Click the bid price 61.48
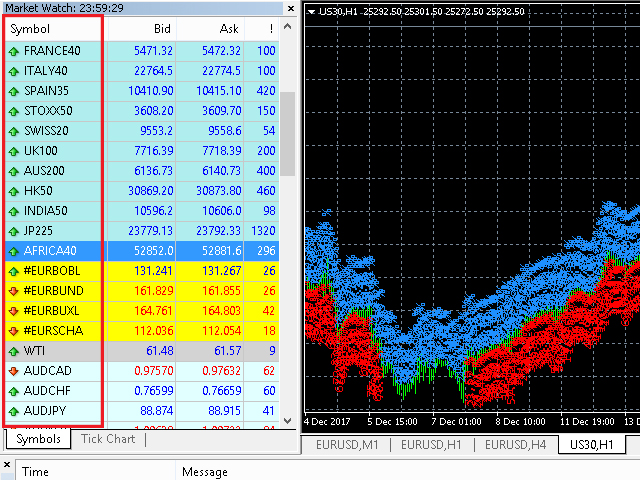 160,351
